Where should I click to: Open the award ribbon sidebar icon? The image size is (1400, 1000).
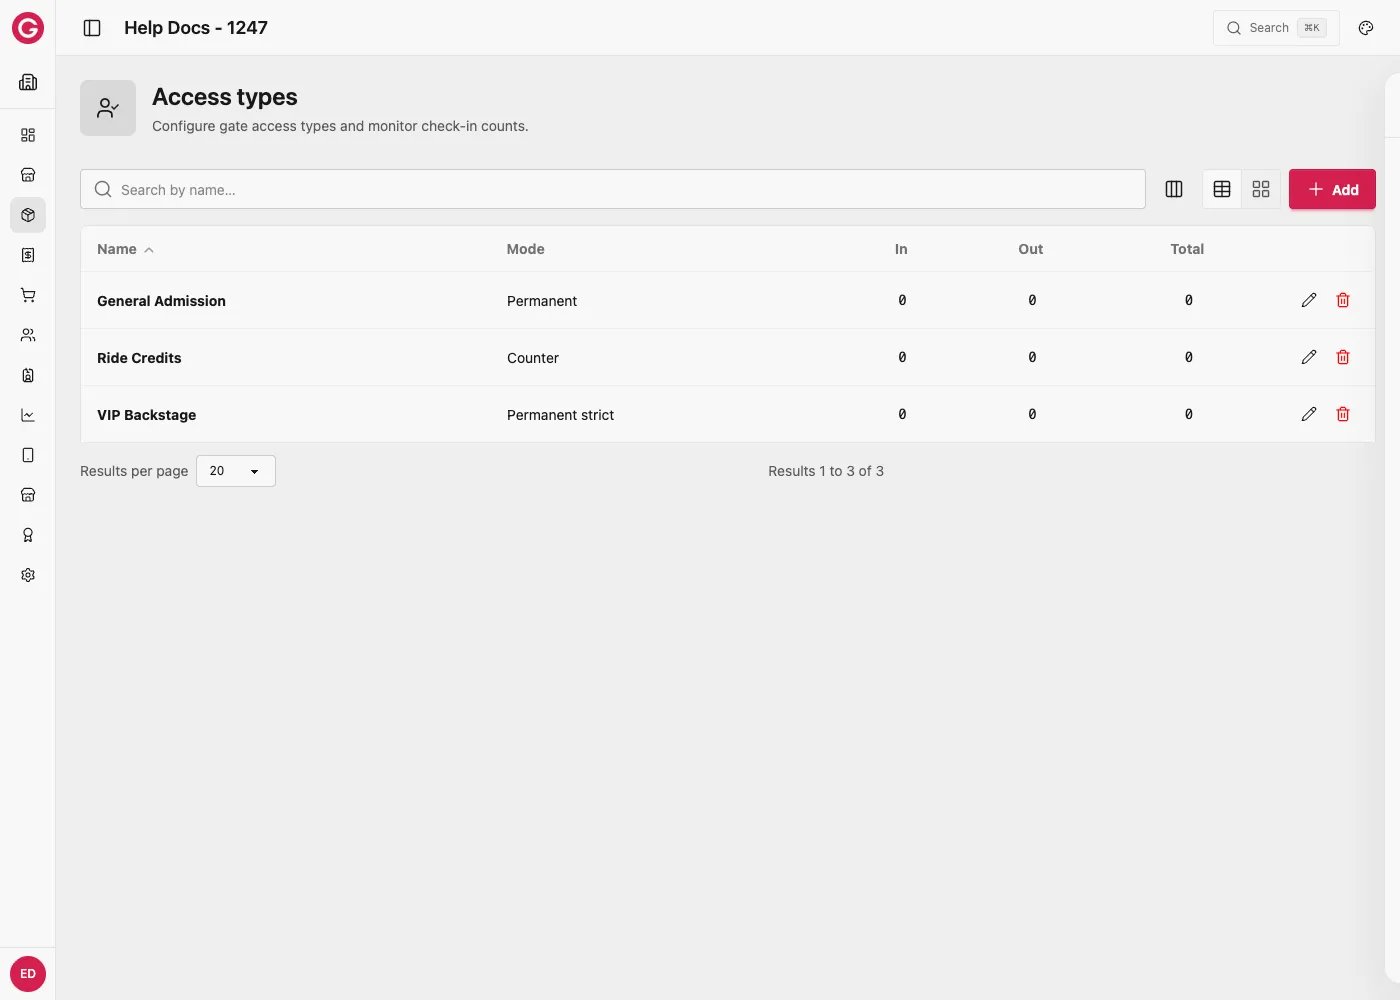click(x=28, y=535)
